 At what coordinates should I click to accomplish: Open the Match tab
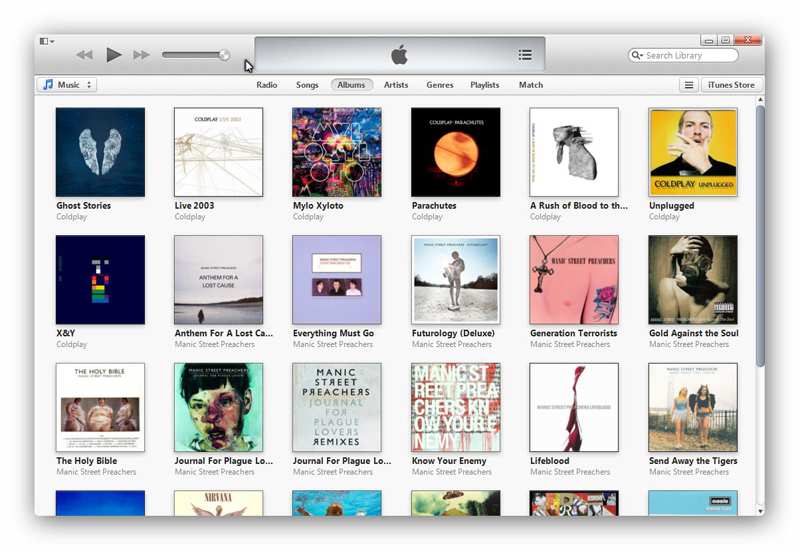coord(531,85)
